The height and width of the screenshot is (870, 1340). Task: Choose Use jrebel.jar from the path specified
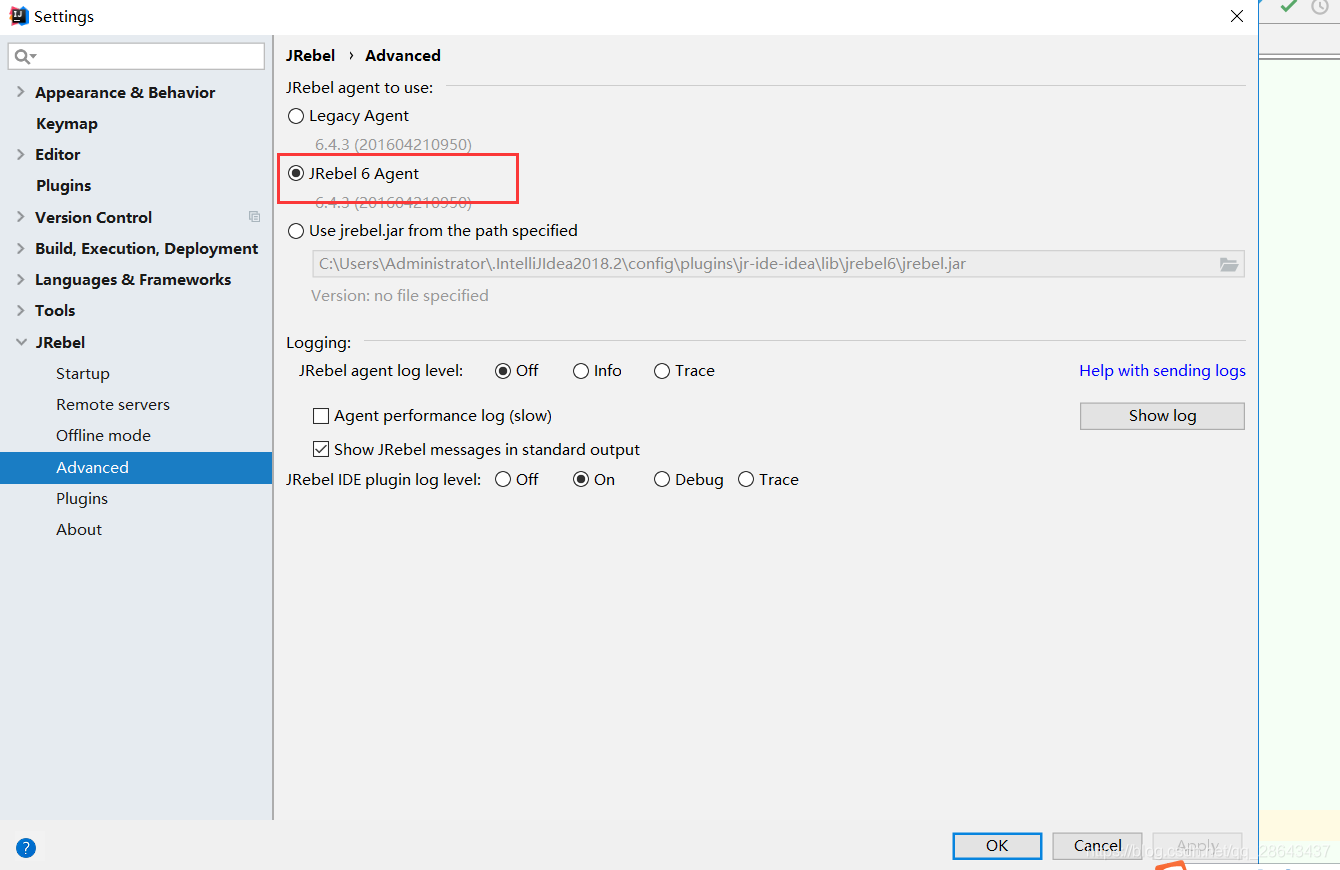[x=296, y=230]
